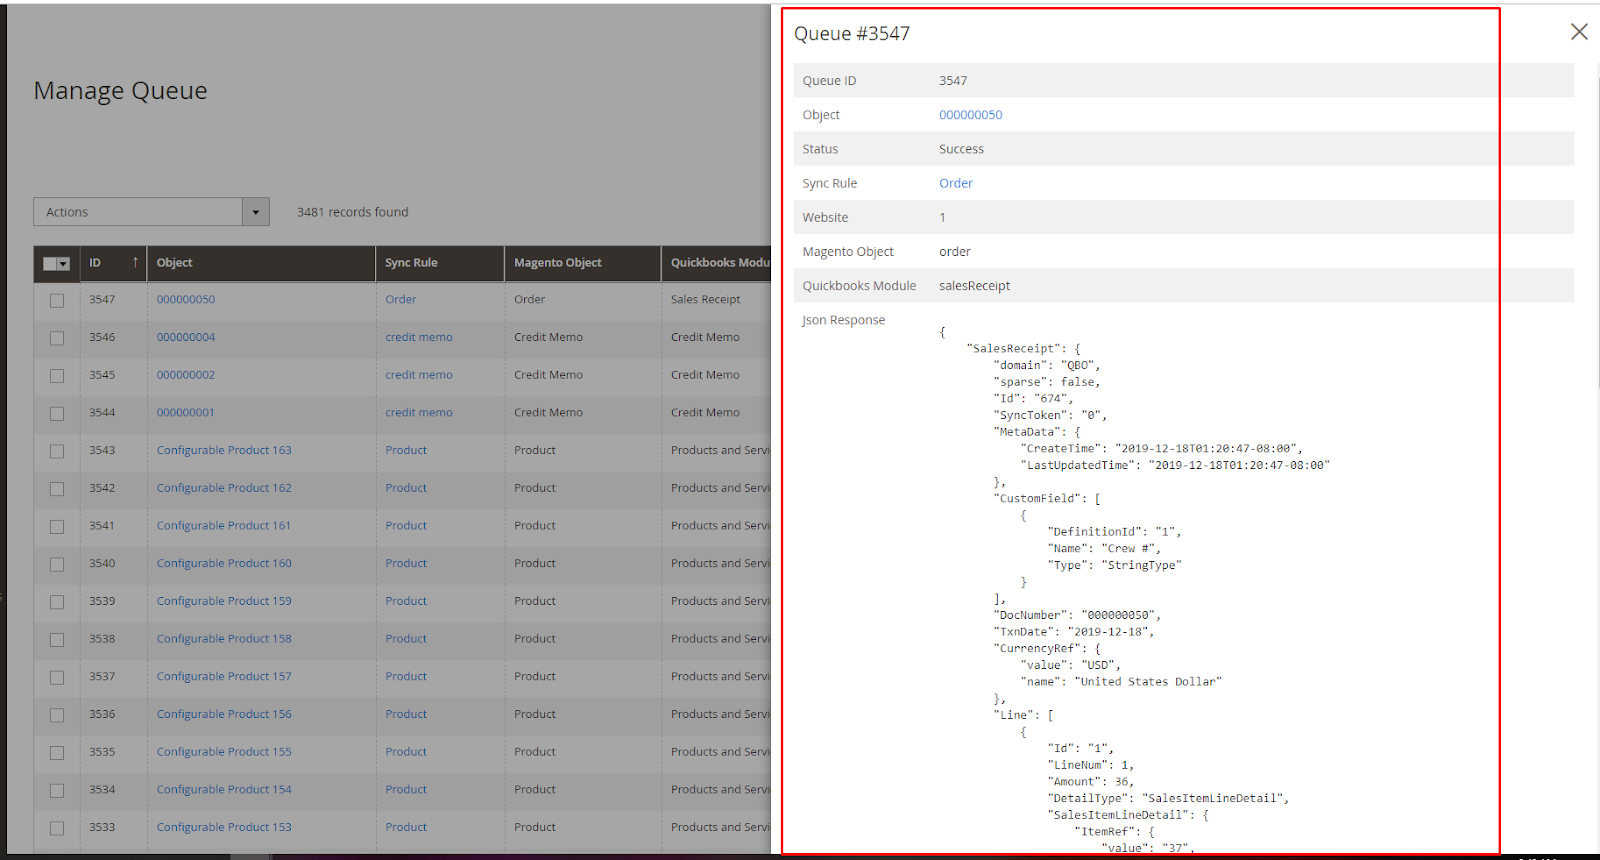Check the row 3540 checkbox
This screenshot has height=860, width=1600.
pyautogui.click(x=57, y=564)
